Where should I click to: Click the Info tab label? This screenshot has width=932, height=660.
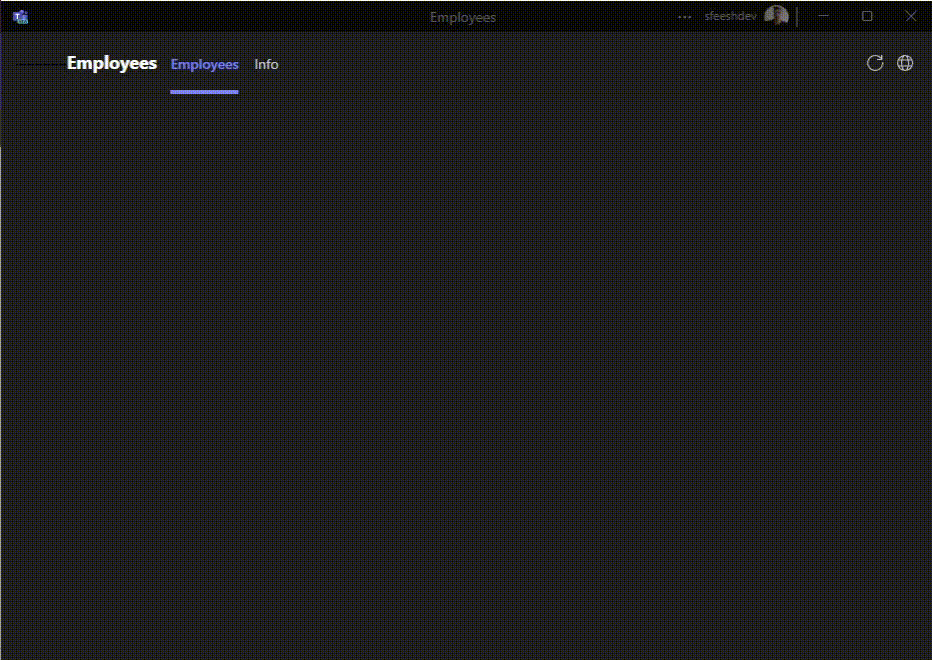point(266,64)
